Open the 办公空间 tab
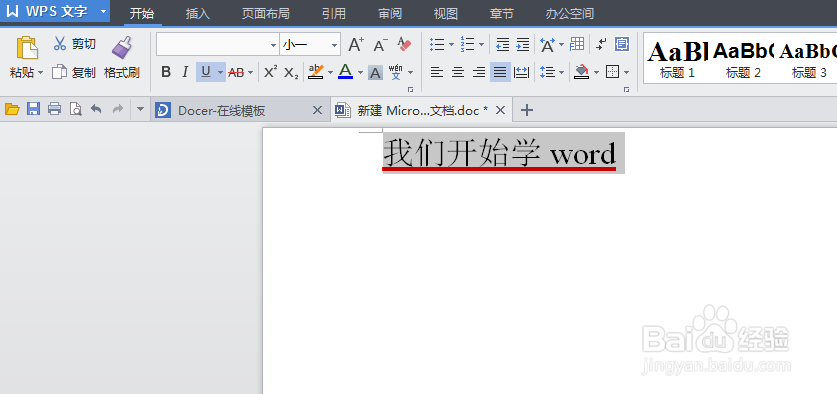This screenshot has width=837, height=394. pyautogui.click(x=570, y=13)
